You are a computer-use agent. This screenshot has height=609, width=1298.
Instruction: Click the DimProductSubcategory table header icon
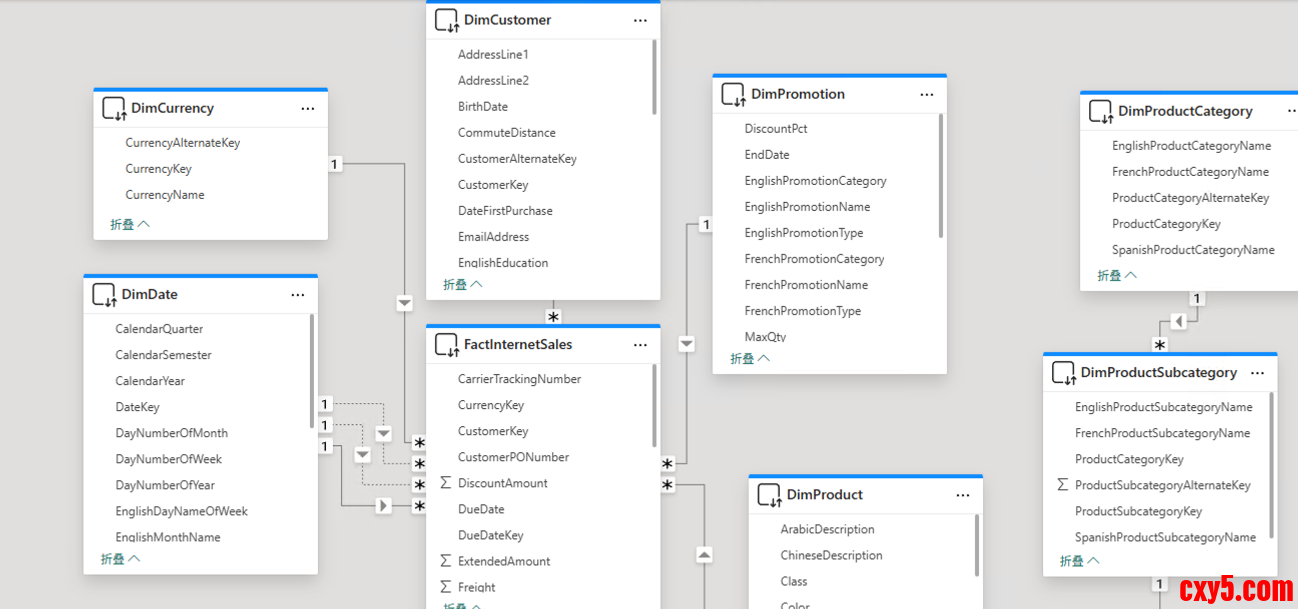tap(1063, 373)
